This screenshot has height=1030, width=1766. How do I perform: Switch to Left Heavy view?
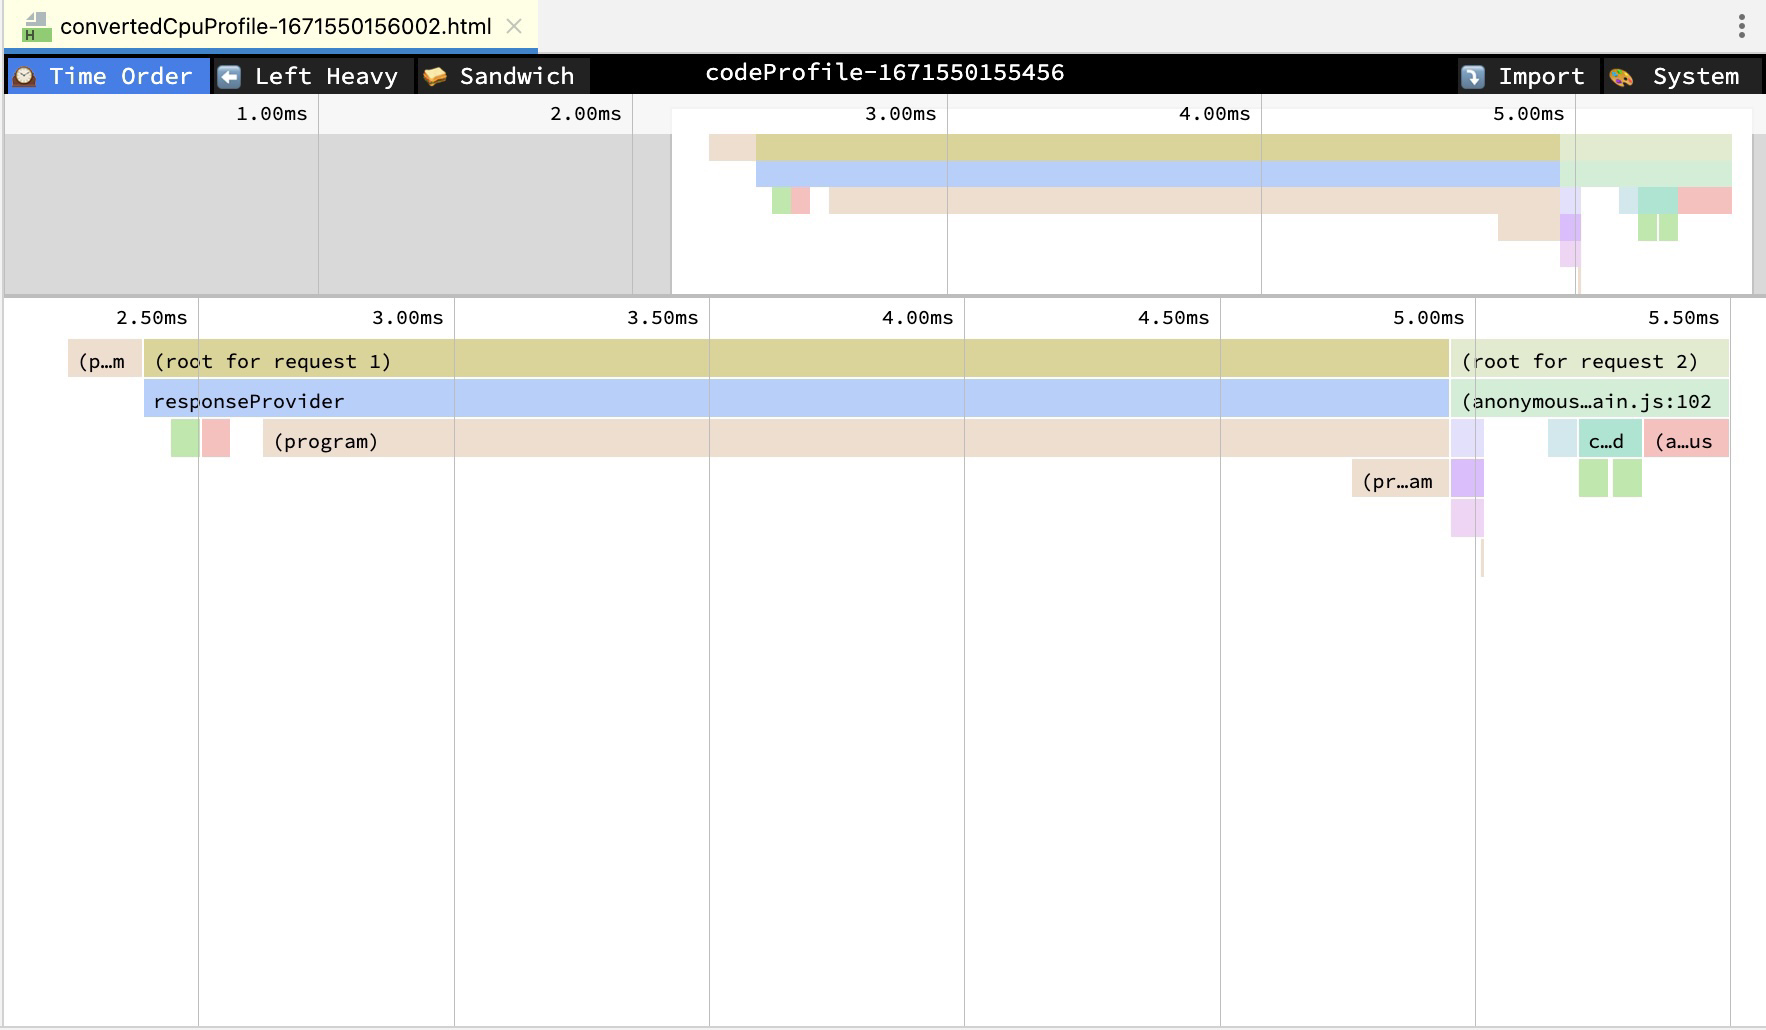coord(313,76)
